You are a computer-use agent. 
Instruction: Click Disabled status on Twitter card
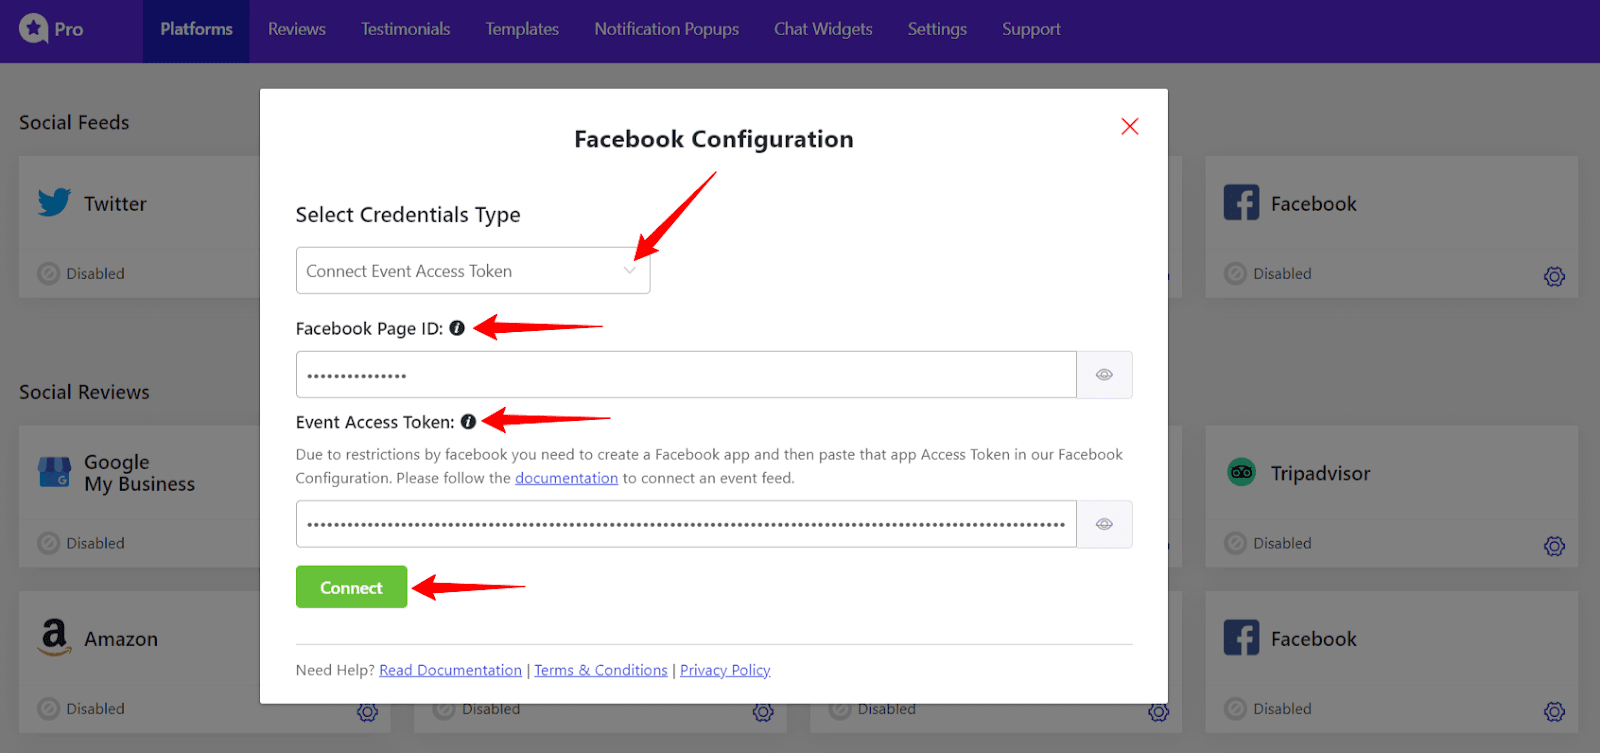pos(81,273)
